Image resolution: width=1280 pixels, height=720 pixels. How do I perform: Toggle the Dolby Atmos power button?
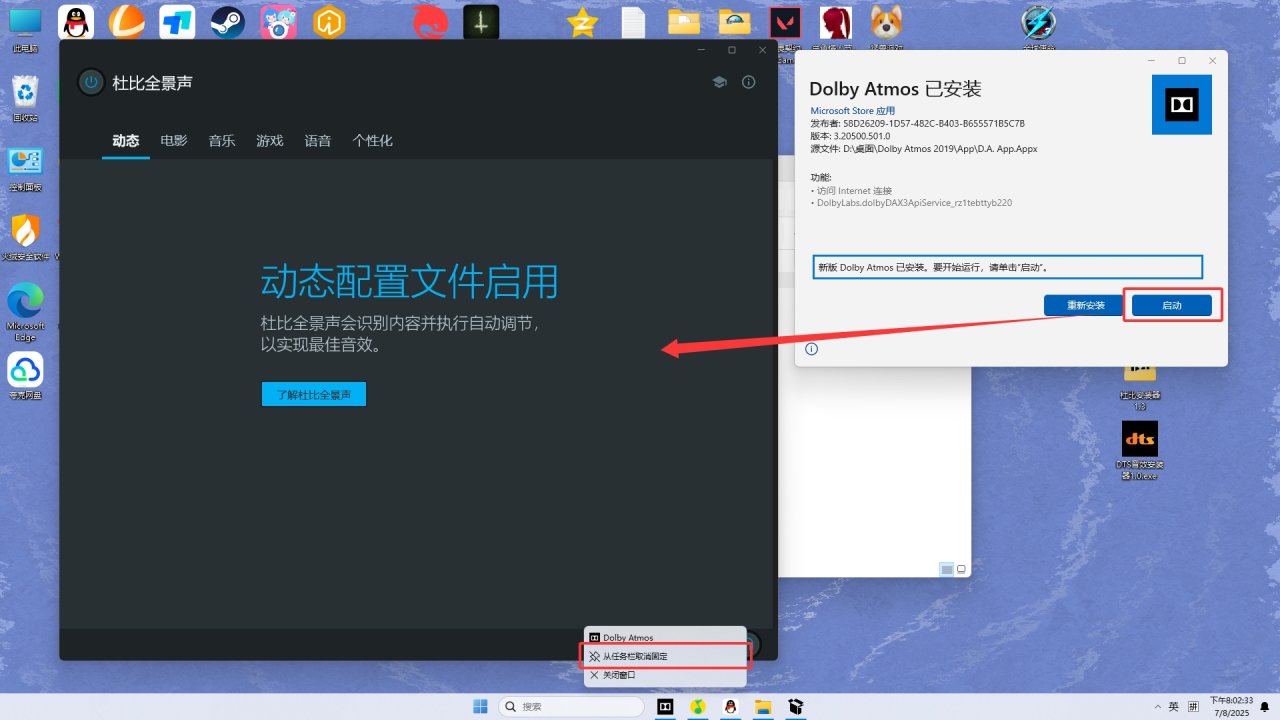(91, 82)
